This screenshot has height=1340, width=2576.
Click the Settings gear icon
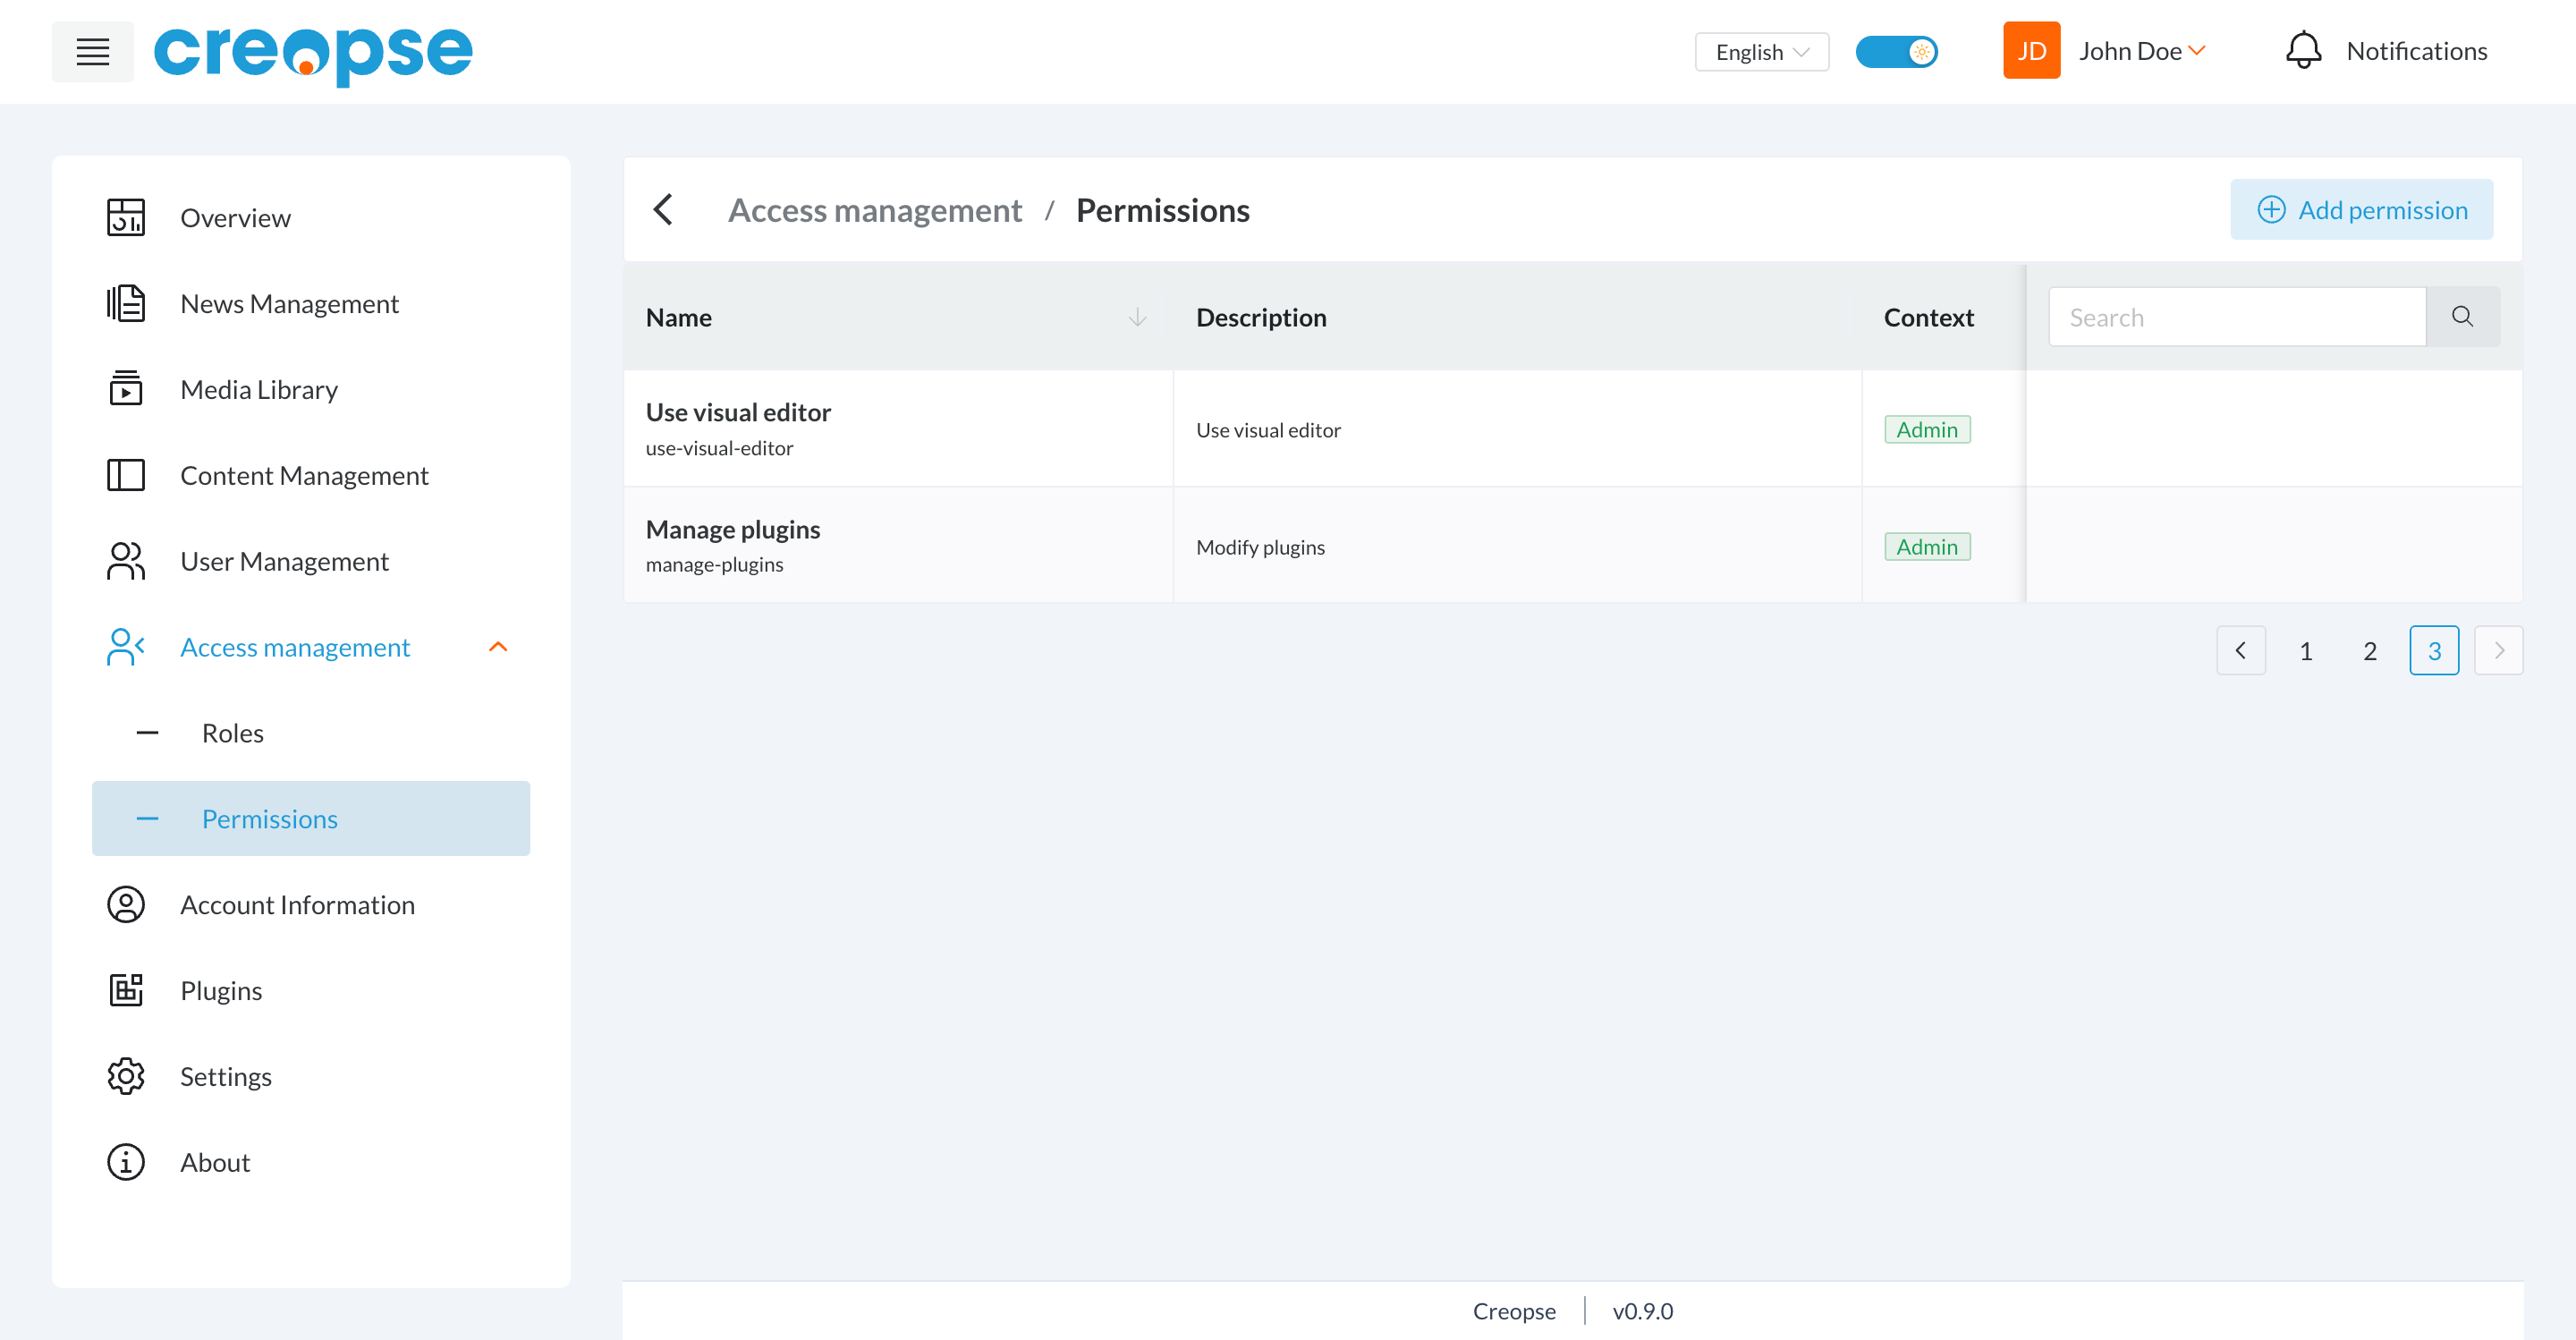tap(126, 1076)
